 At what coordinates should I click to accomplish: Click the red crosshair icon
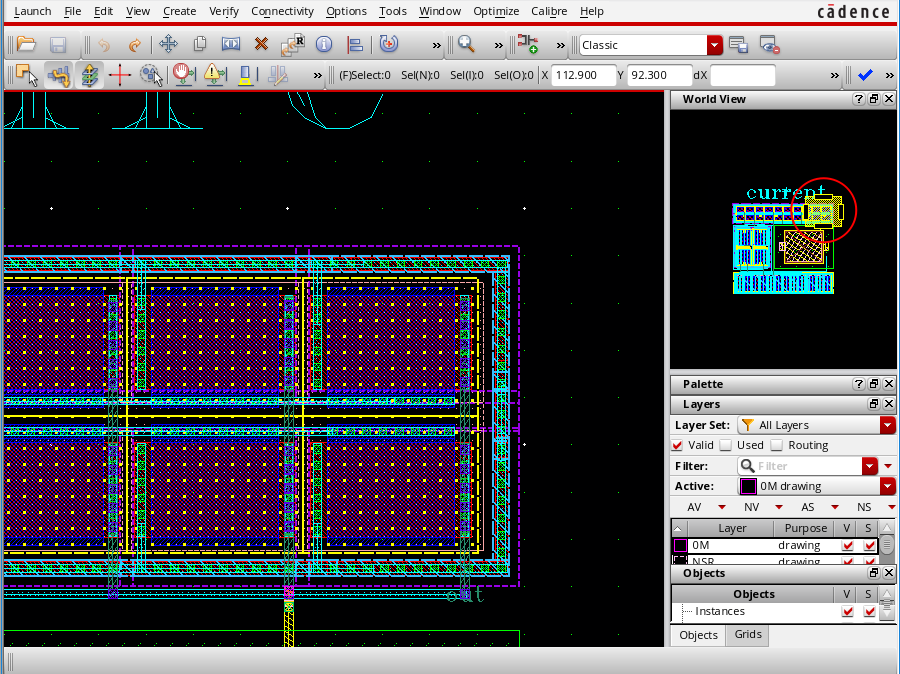(120, 75)
